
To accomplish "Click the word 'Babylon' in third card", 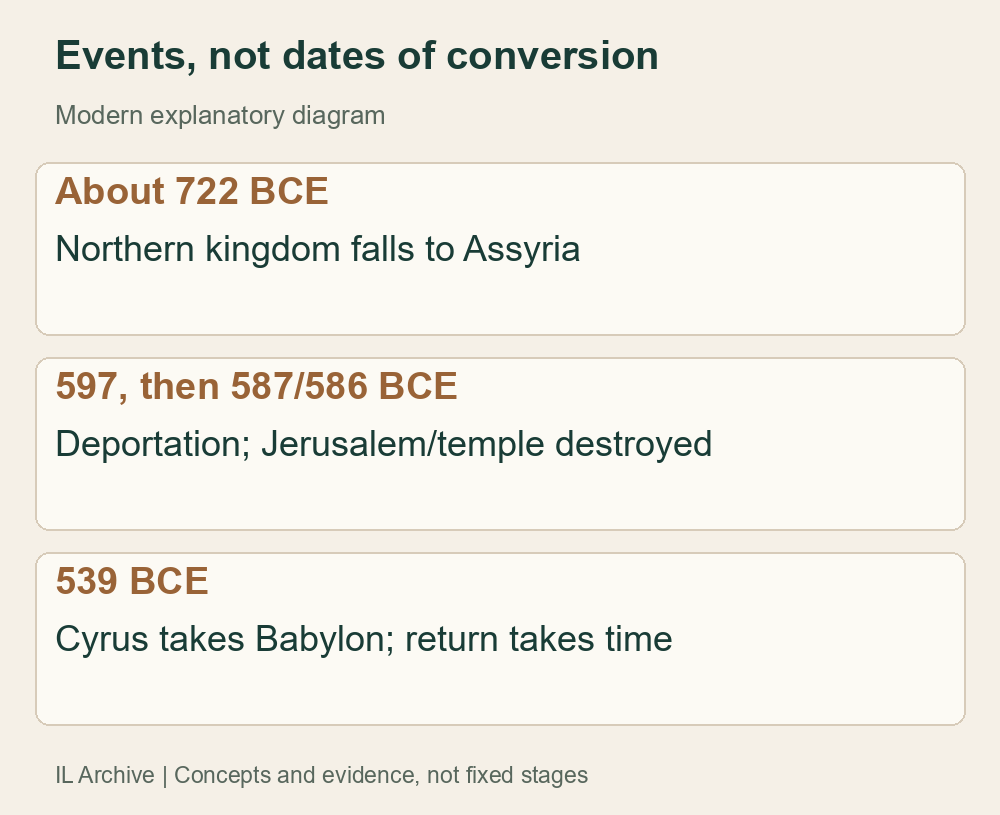I will point(325,639).
